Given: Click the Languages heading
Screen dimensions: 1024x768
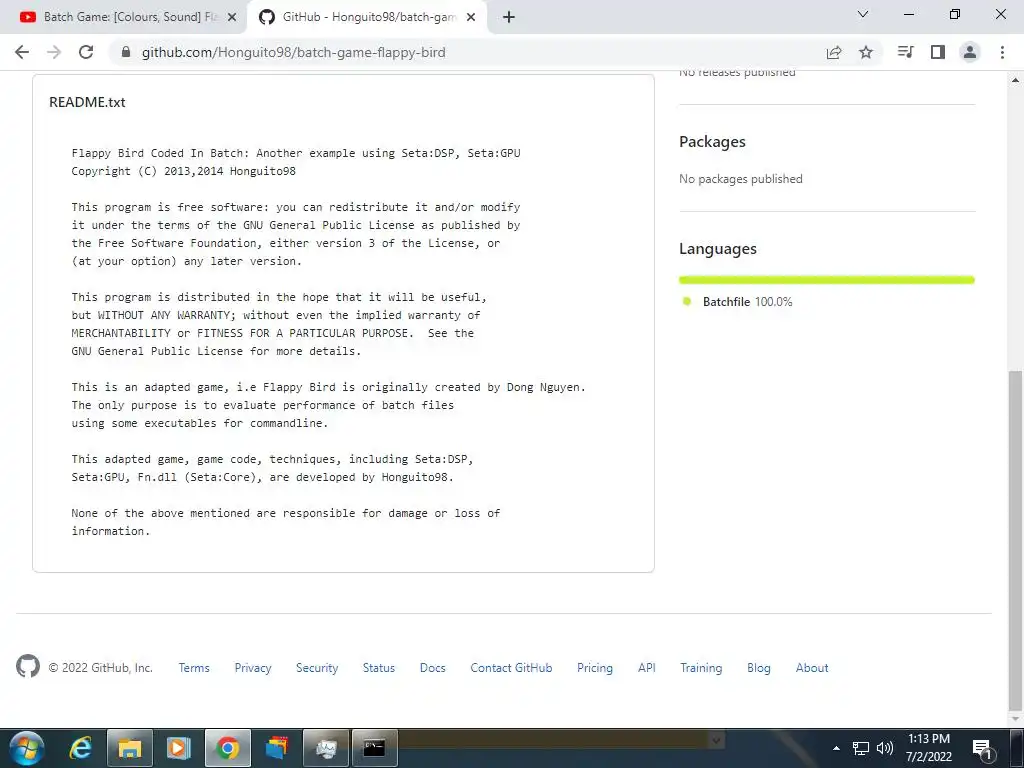Looking at the screenshot, I should [x=718, y=249].
